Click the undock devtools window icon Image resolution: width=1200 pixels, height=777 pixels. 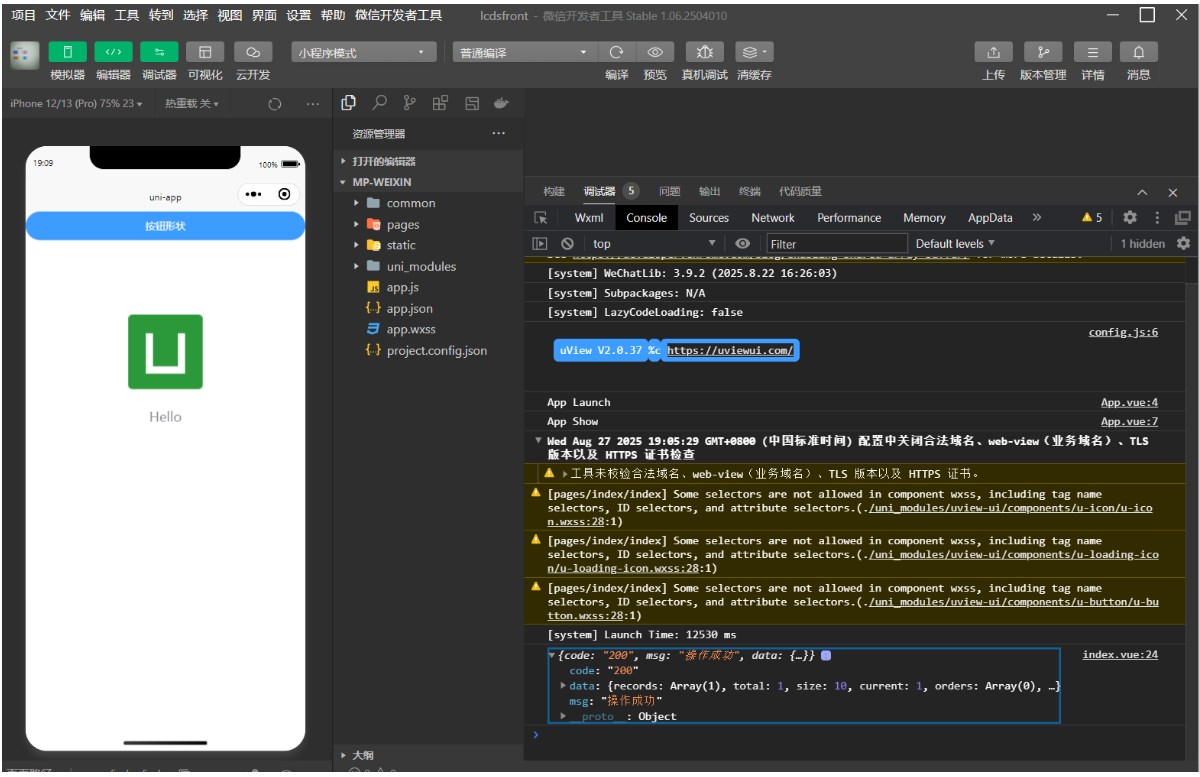coord(1183,218)
